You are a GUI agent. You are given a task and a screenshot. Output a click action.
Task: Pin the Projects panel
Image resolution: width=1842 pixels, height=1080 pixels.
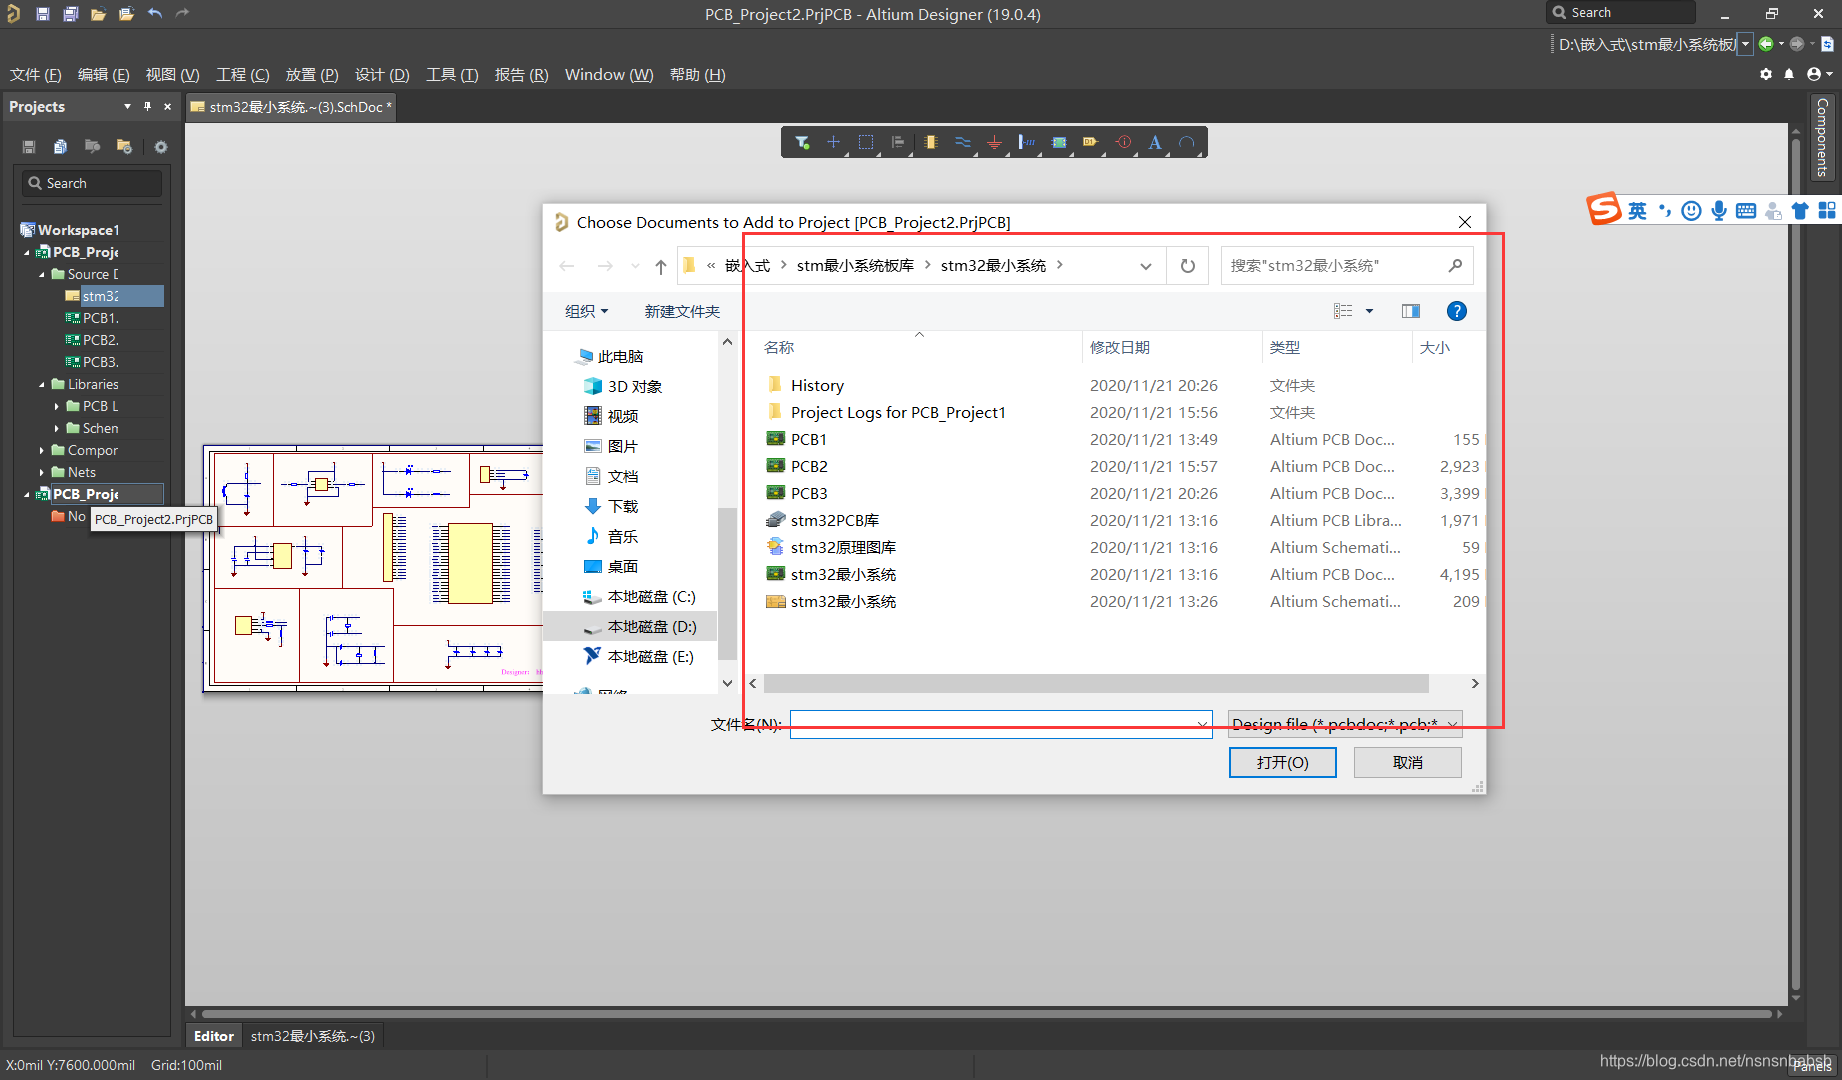coord(147,106)
